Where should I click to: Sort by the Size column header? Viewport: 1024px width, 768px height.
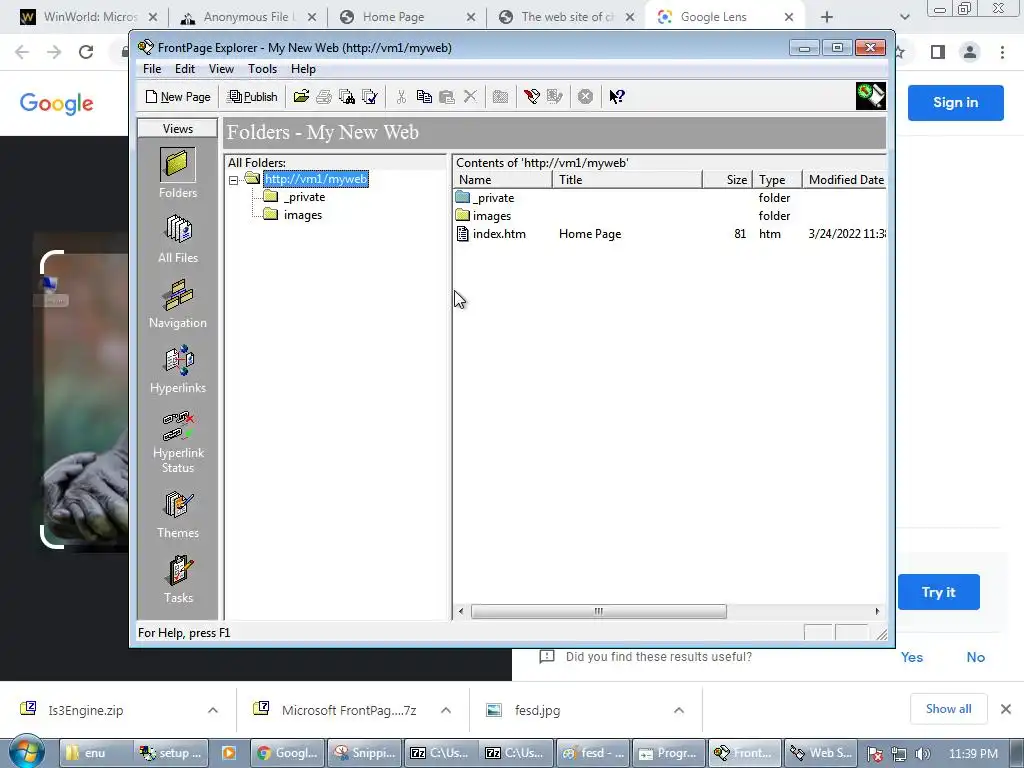[728, 180]
